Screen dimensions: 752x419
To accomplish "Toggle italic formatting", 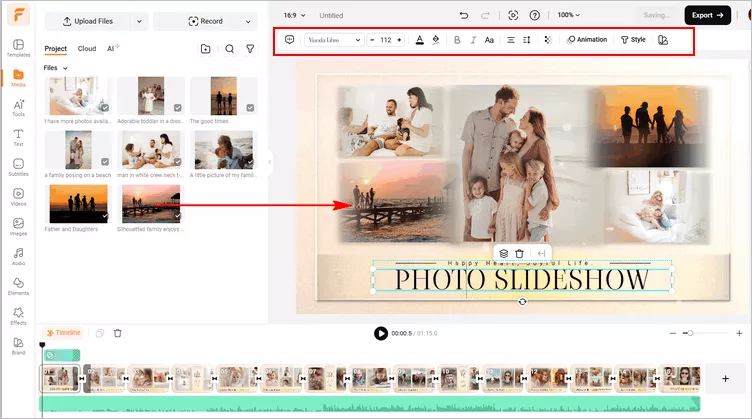I will (x=473, y=40).
